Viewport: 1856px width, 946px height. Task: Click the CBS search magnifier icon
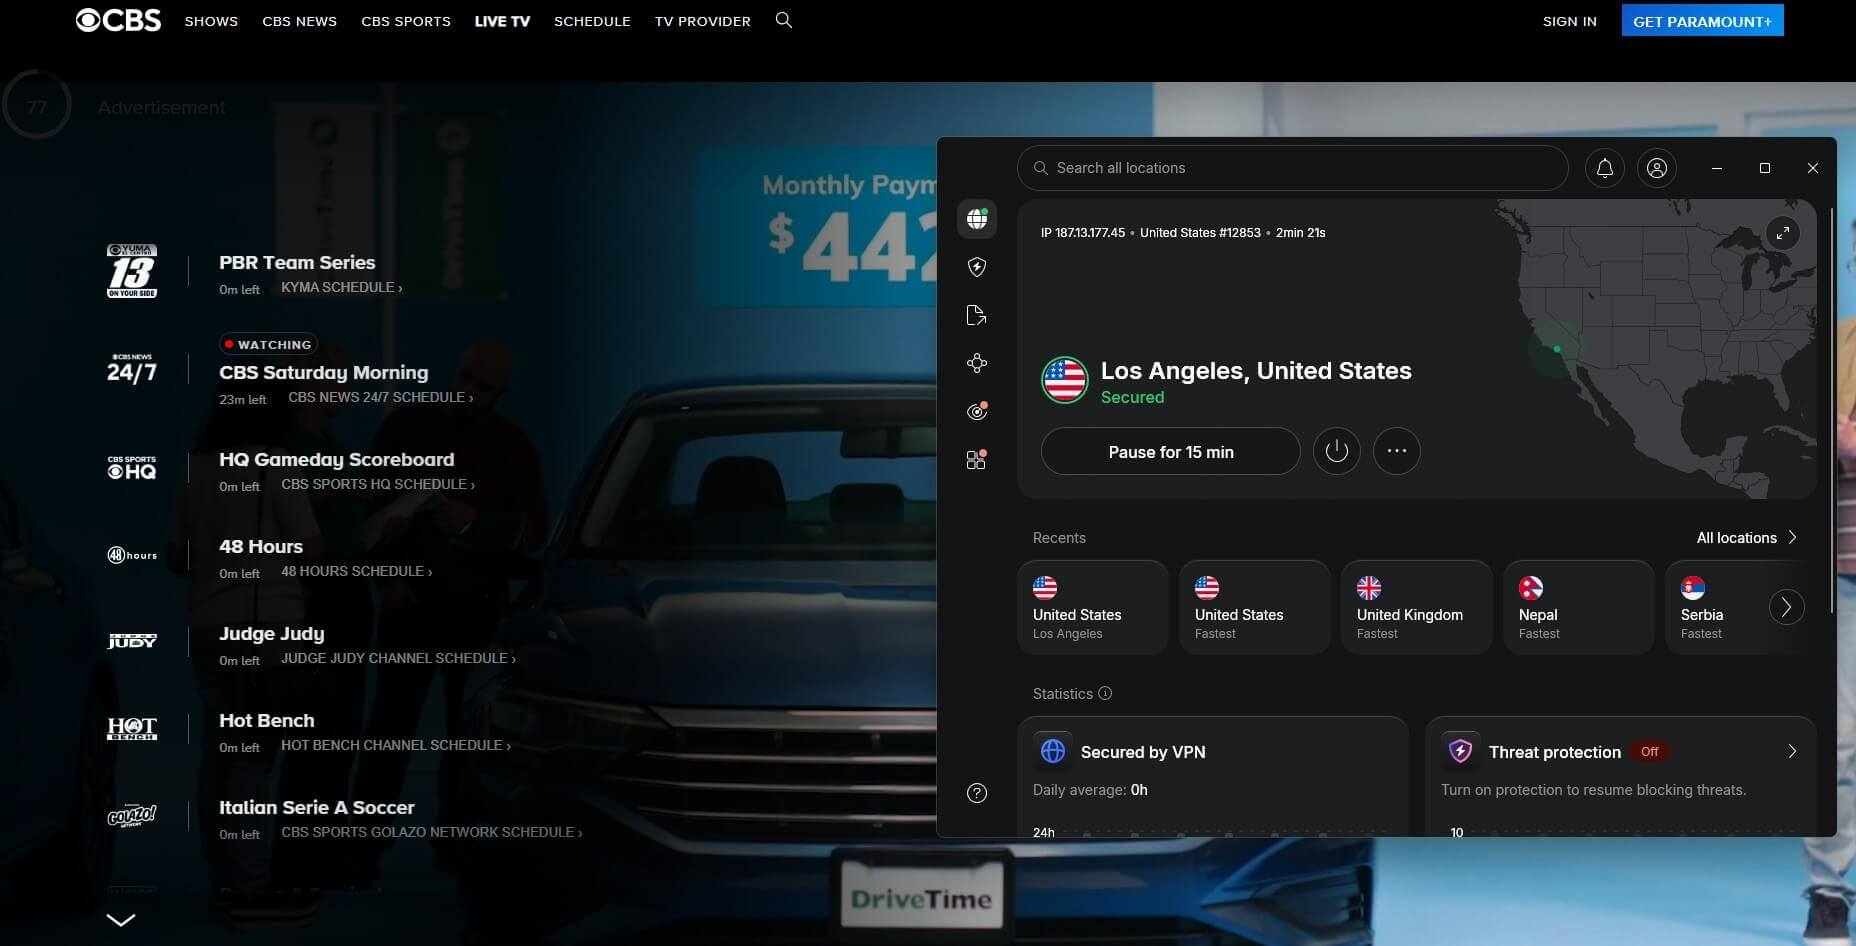[784, 20]
